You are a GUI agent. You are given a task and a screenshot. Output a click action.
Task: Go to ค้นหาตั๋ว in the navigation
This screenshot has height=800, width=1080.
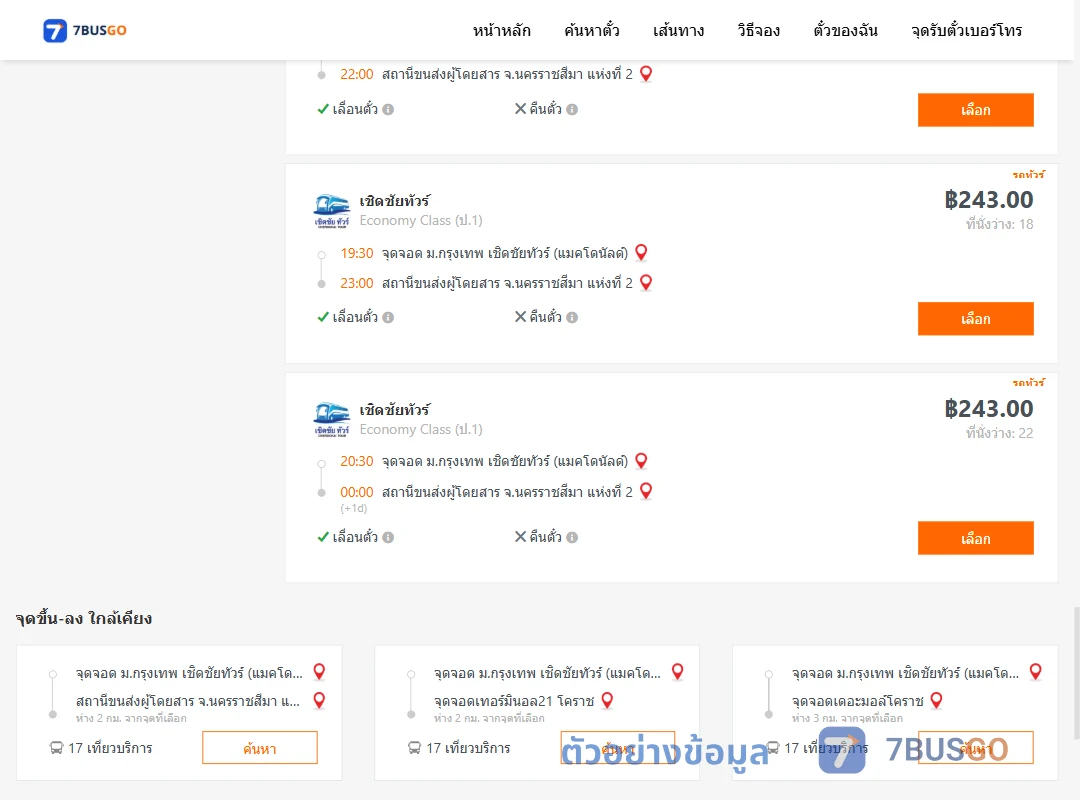pos(592,30)
